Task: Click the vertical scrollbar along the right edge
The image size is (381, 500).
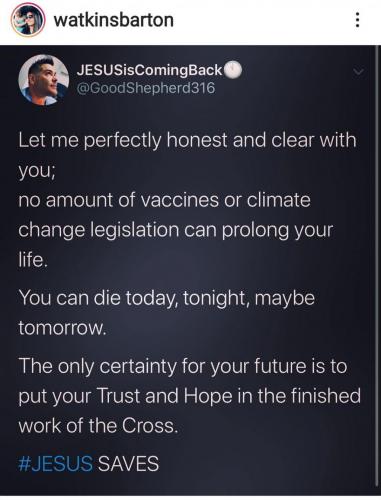Action: tap(377, 270)
